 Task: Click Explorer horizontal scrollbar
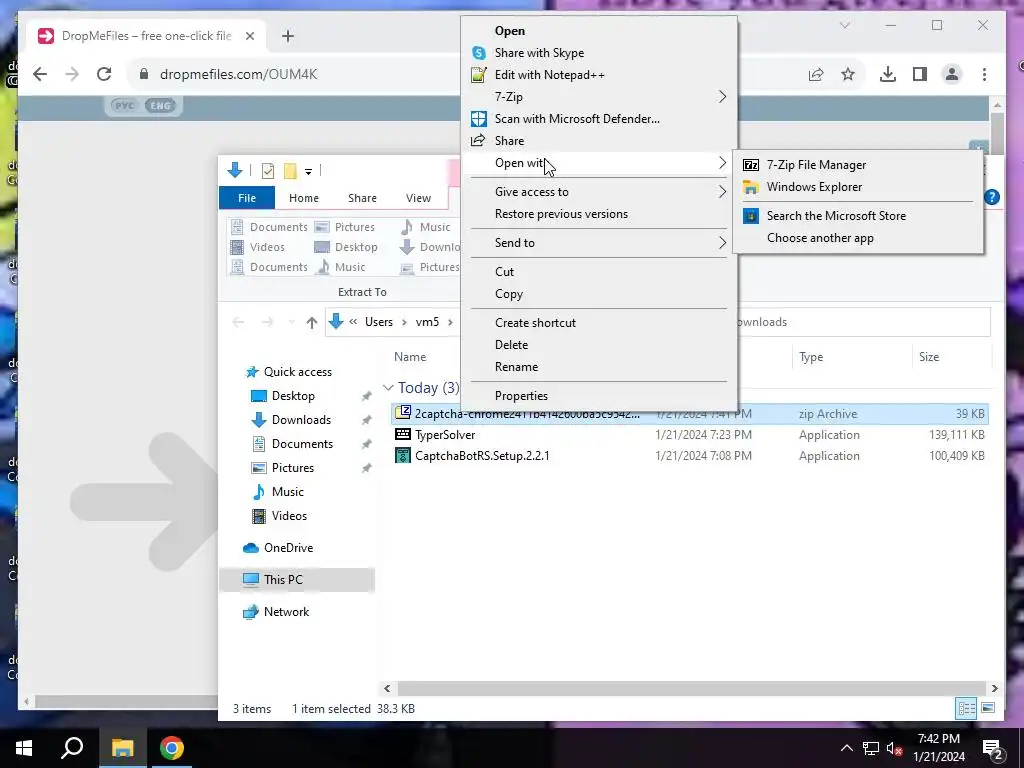690,688
